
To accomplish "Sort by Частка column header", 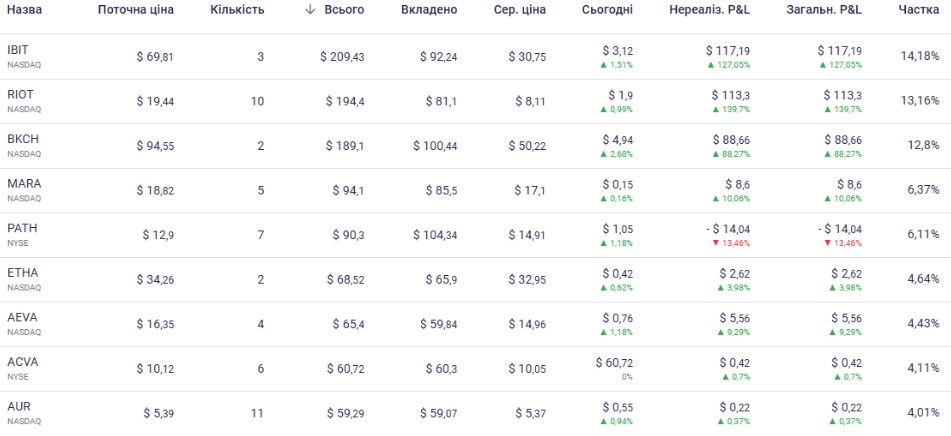I will pyautogui.click(x=919, y=10).
